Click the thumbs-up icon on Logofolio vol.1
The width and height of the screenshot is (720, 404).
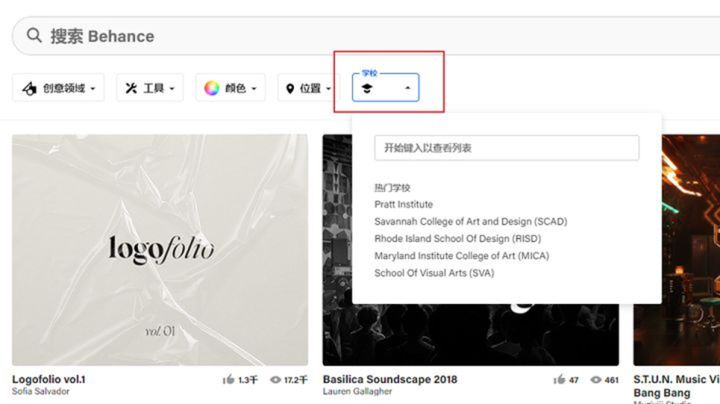tap(228, 380)
